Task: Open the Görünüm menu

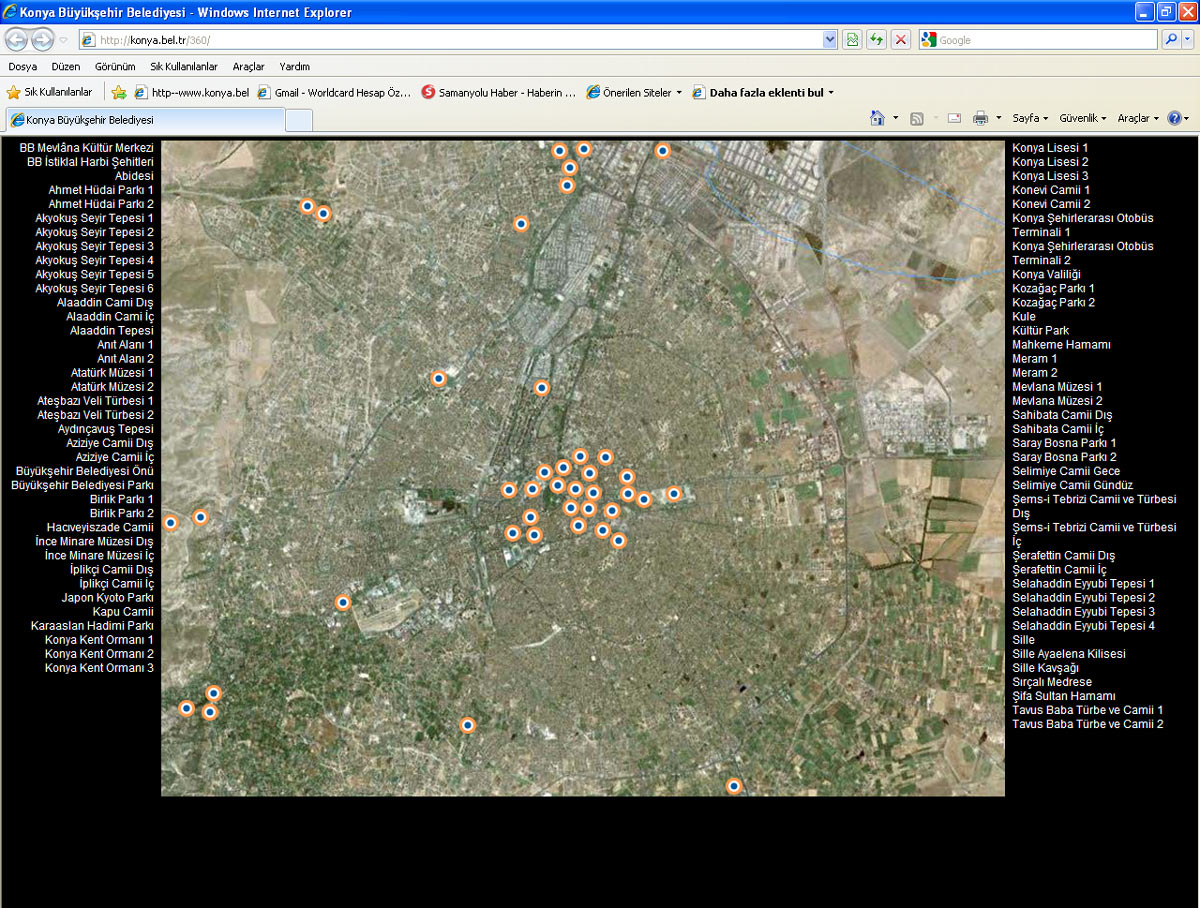Action: (115, 67)
